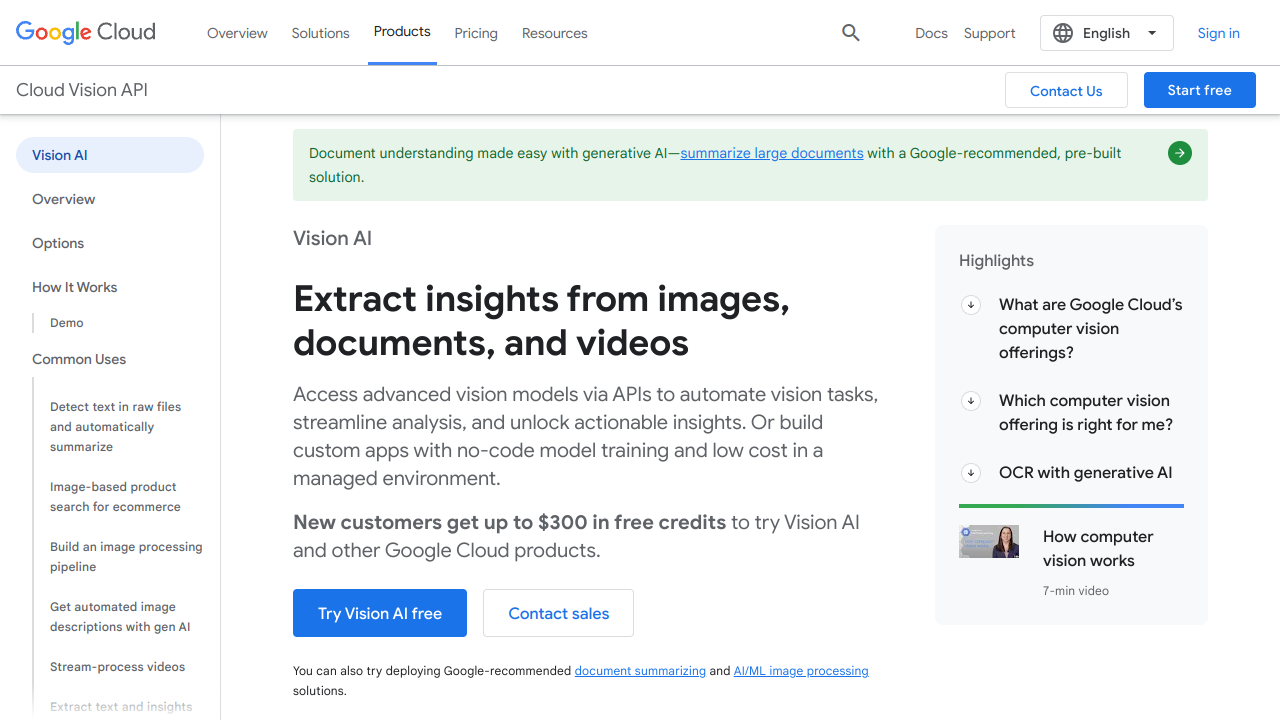Open the Solutions menu
1280x720 pixels.
point(321,33)
